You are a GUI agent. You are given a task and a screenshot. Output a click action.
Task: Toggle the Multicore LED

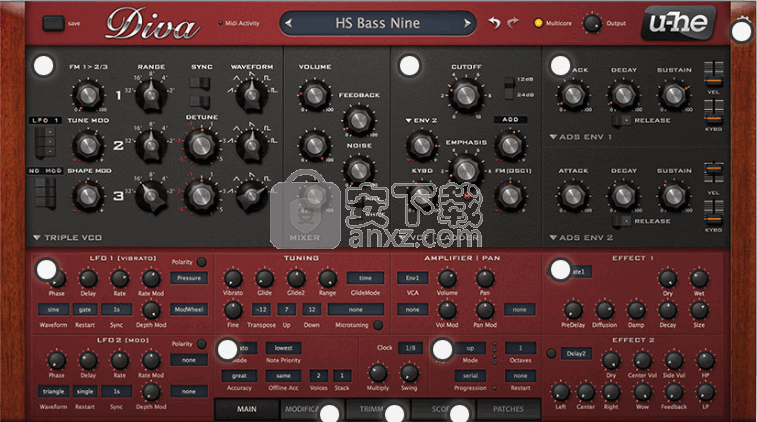(x=538, y=22)
